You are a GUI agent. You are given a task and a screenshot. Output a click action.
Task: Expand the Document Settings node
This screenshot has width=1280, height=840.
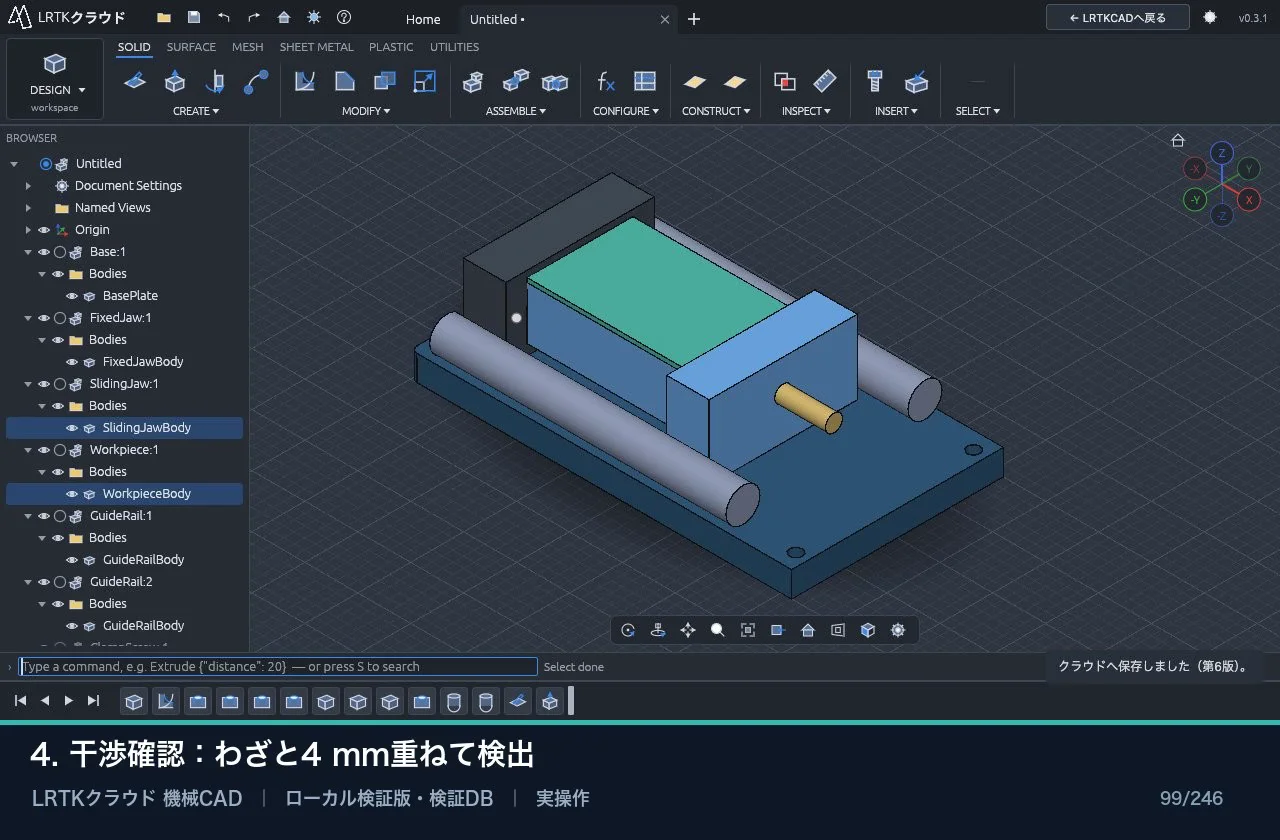click(x=28, y=186)
